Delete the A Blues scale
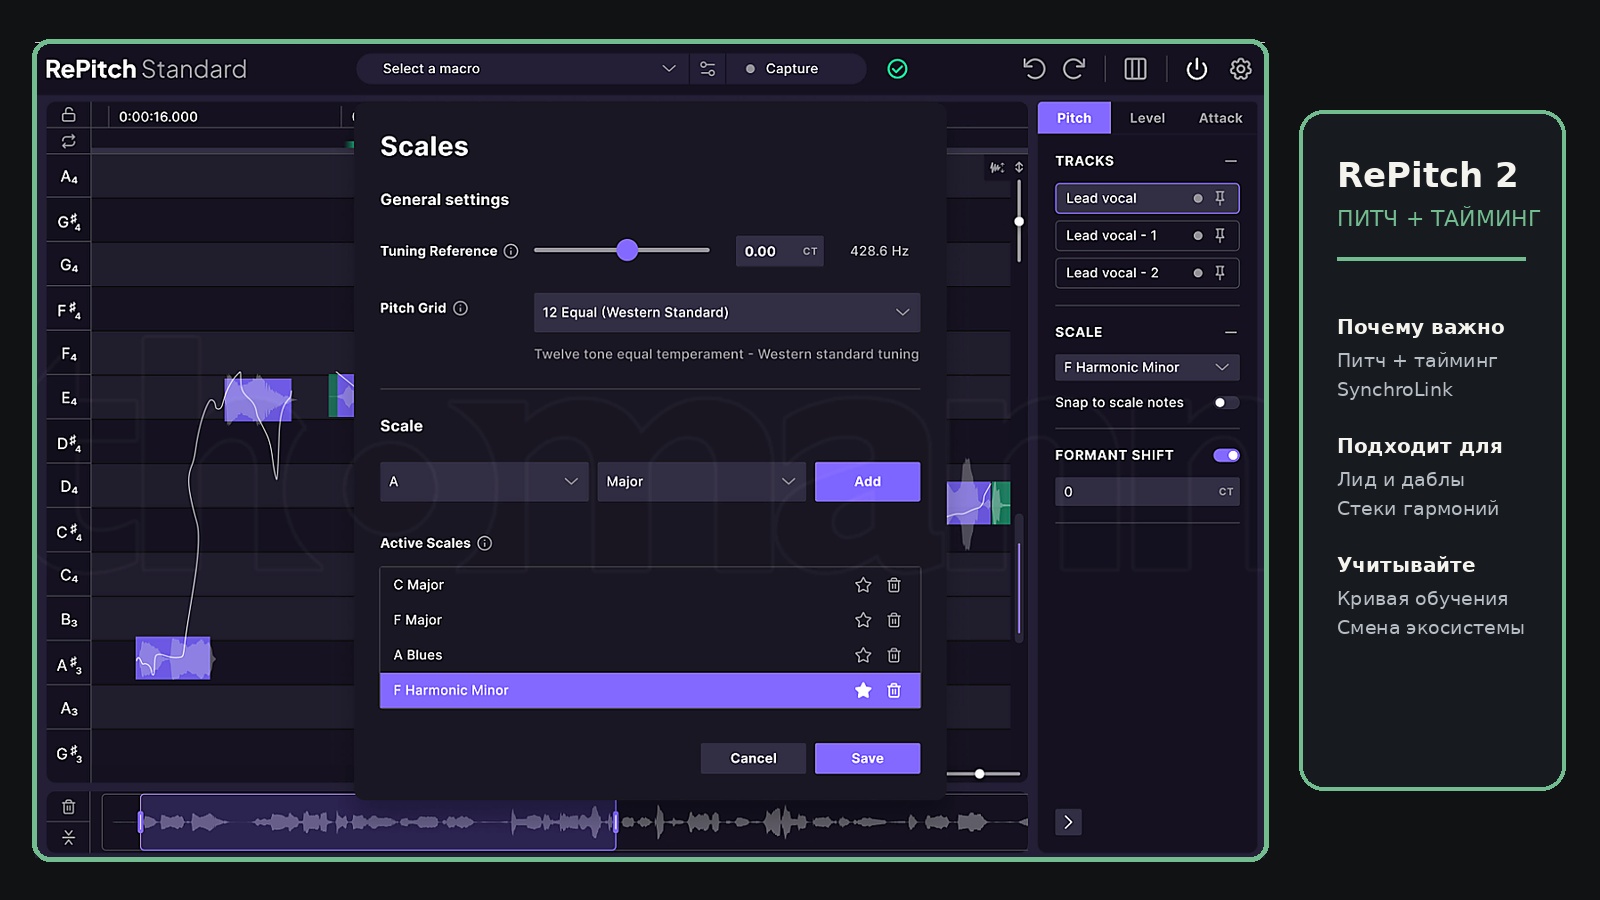This screenshot has width=1600, height=900. click(894, 655)
